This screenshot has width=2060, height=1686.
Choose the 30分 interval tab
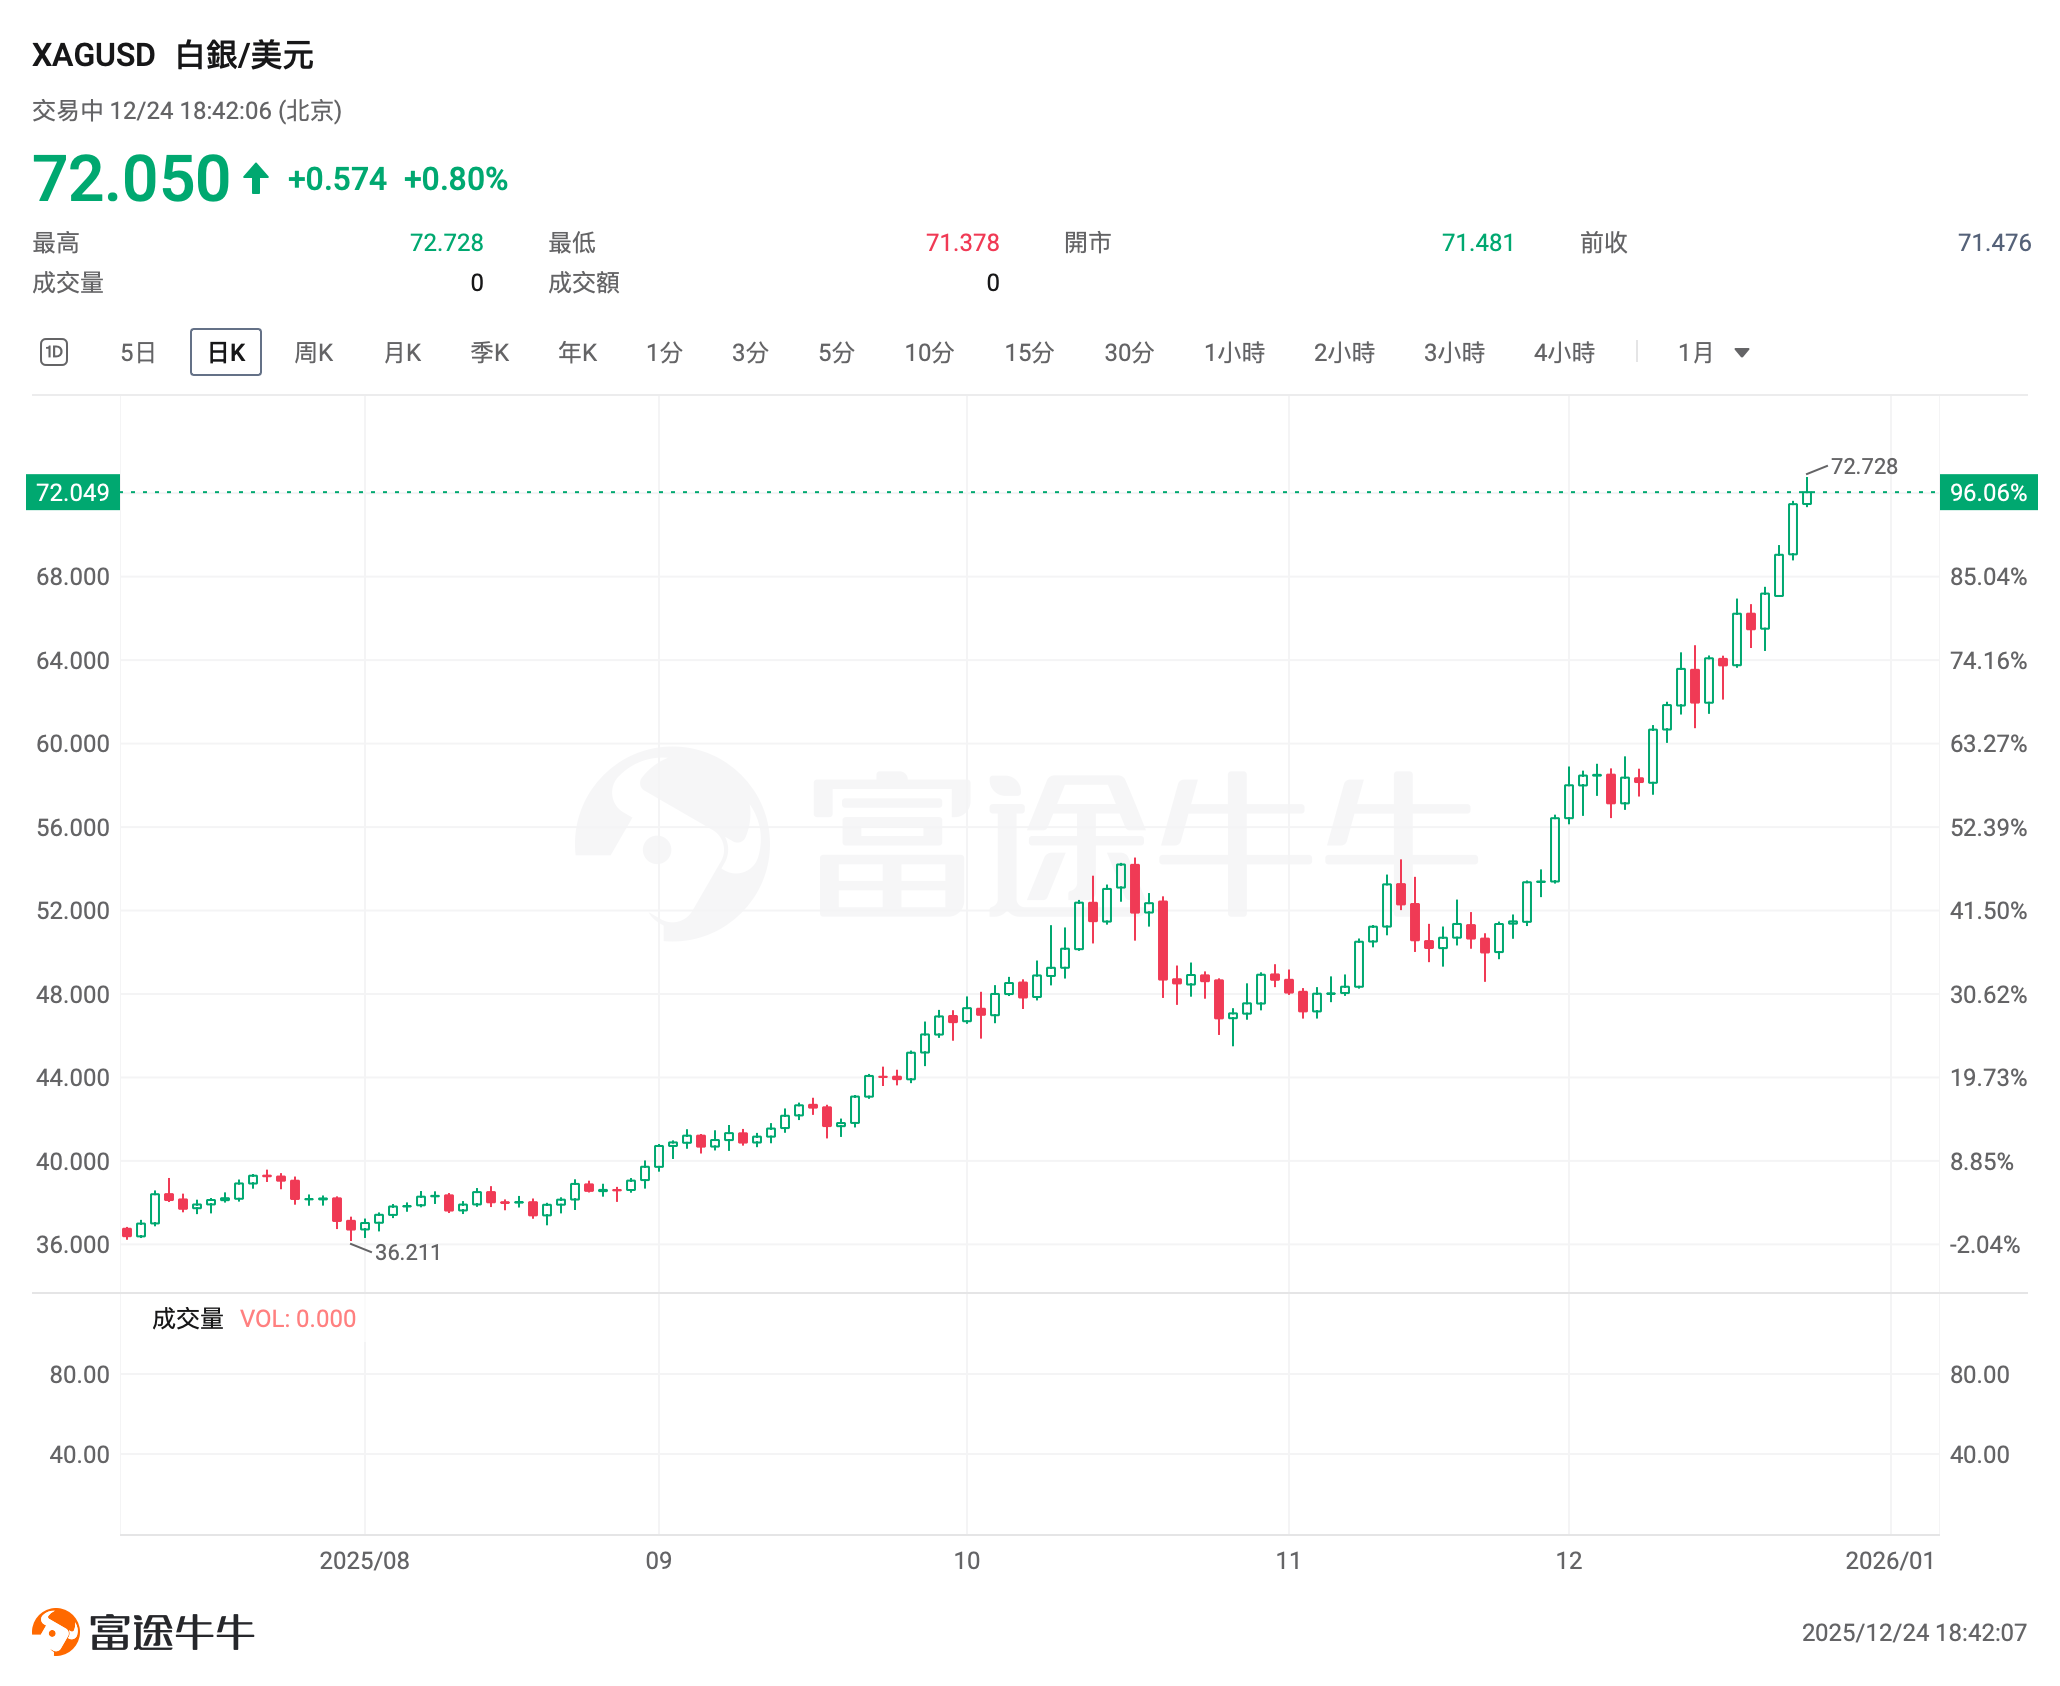click(x=1129, y=353)
